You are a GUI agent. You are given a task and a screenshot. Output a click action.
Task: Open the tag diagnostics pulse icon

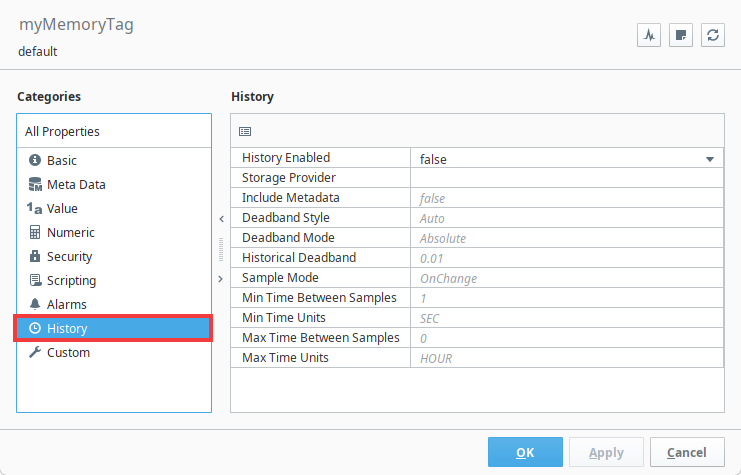[649, 35]
